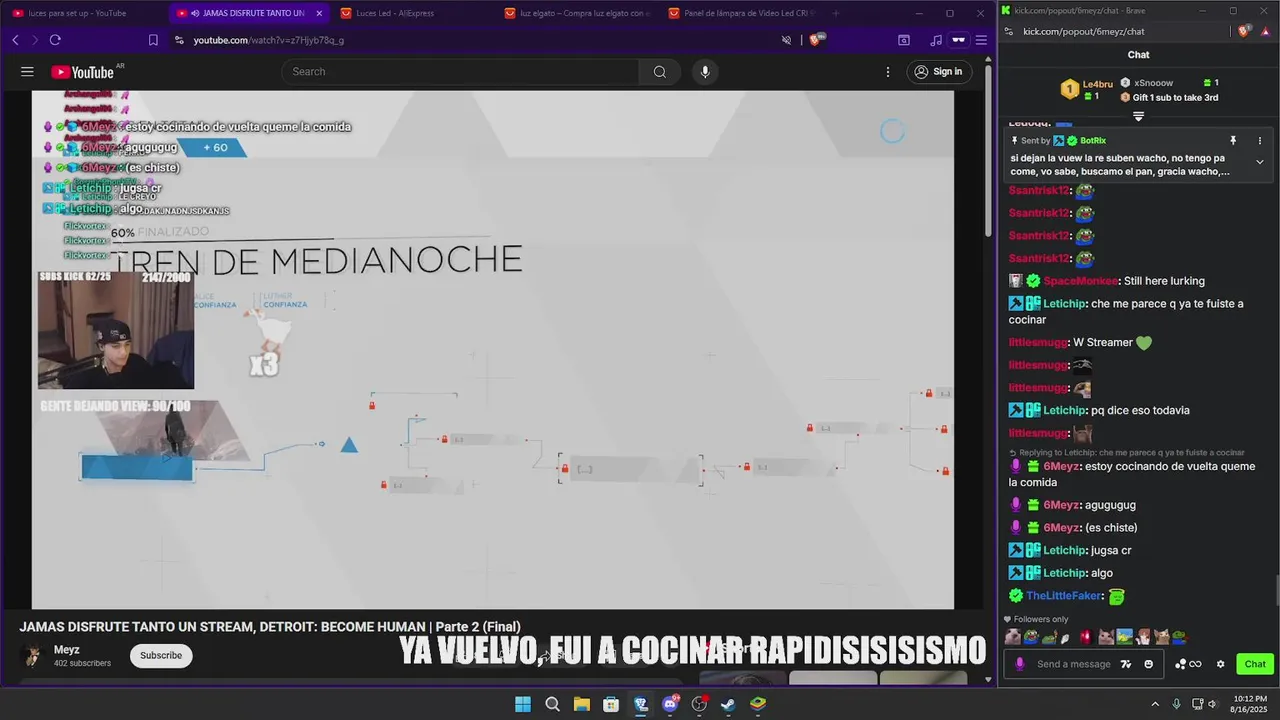The height and width of the screenshot is (720, 1280).
Task: Open Brave main menu hamburger
Action: (981, 40)
